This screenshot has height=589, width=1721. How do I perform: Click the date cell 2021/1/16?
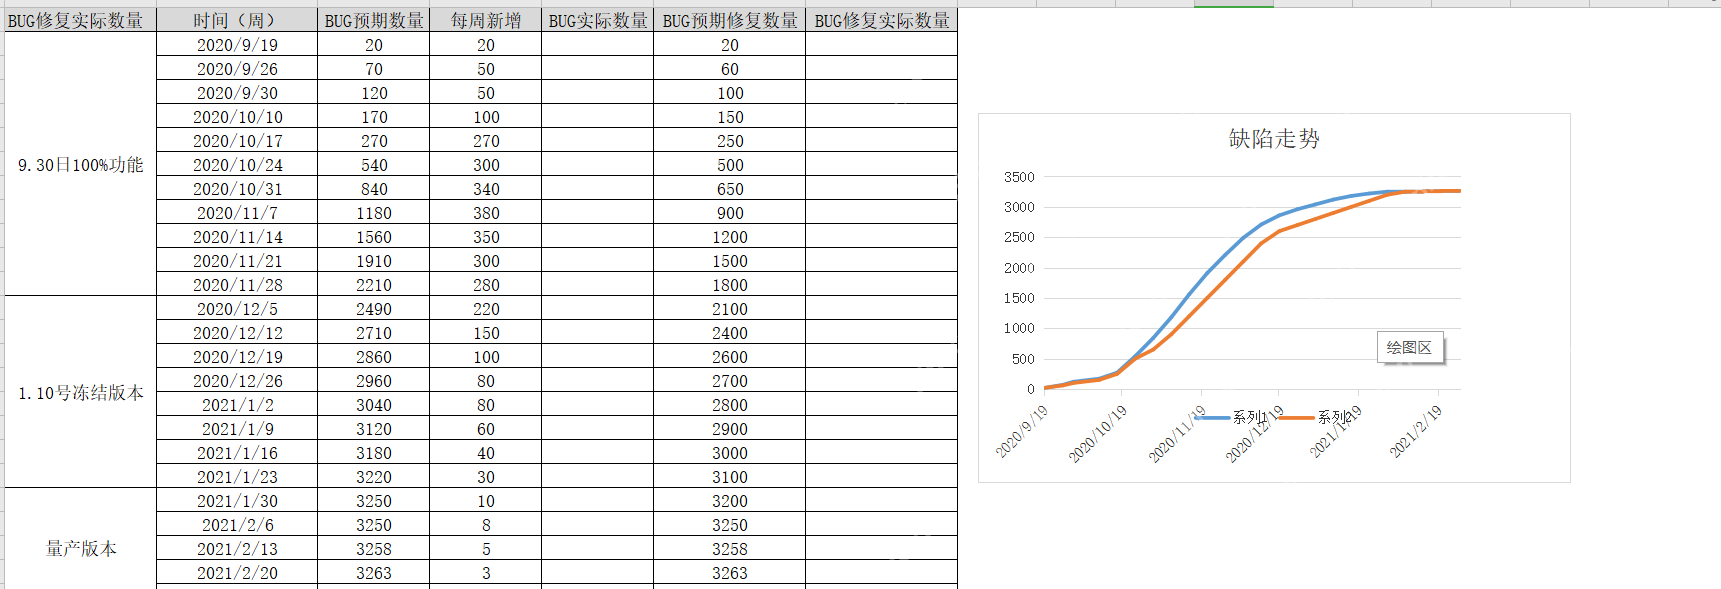coord(237,453)
